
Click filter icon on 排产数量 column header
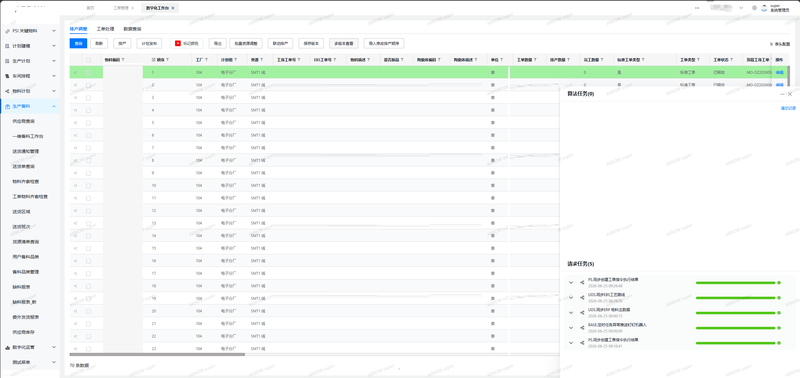tap(568, 60)
